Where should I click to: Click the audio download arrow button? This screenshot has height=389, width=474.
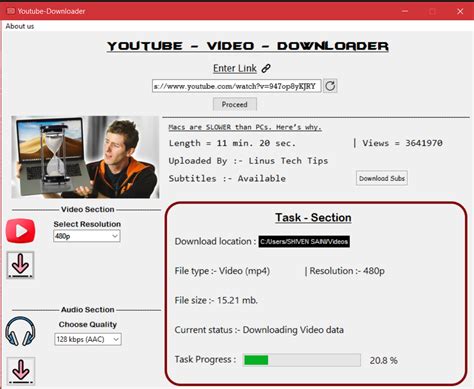[x=21, y=371]
